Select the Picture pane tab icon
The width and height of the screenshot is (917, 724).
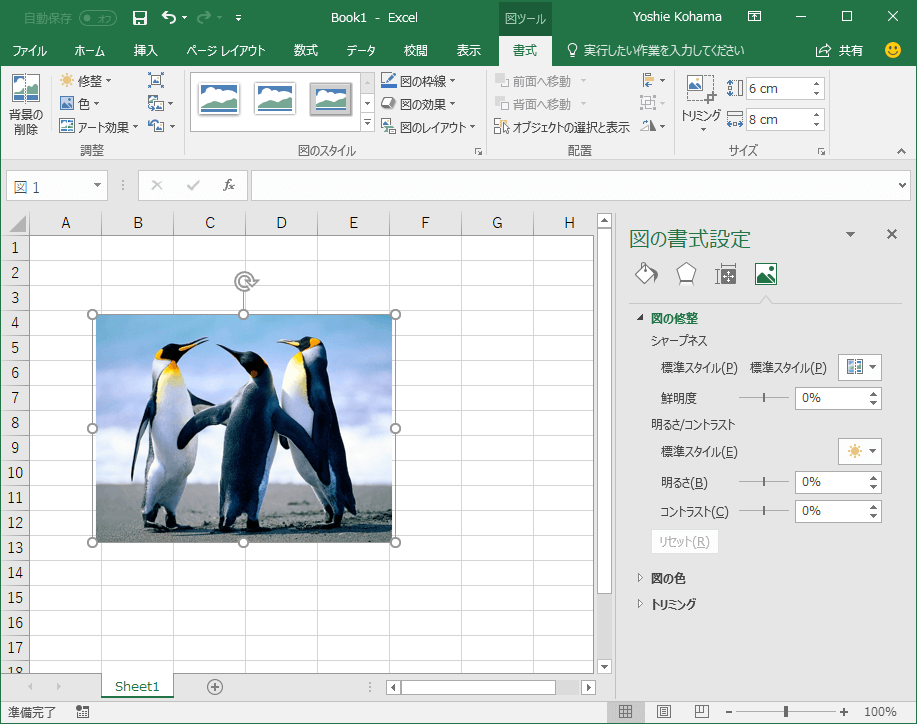point(766,274)
